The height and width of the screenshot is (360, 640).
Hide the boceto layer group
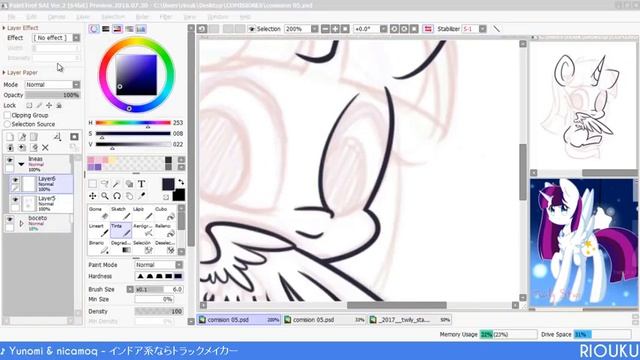point(9,220)
